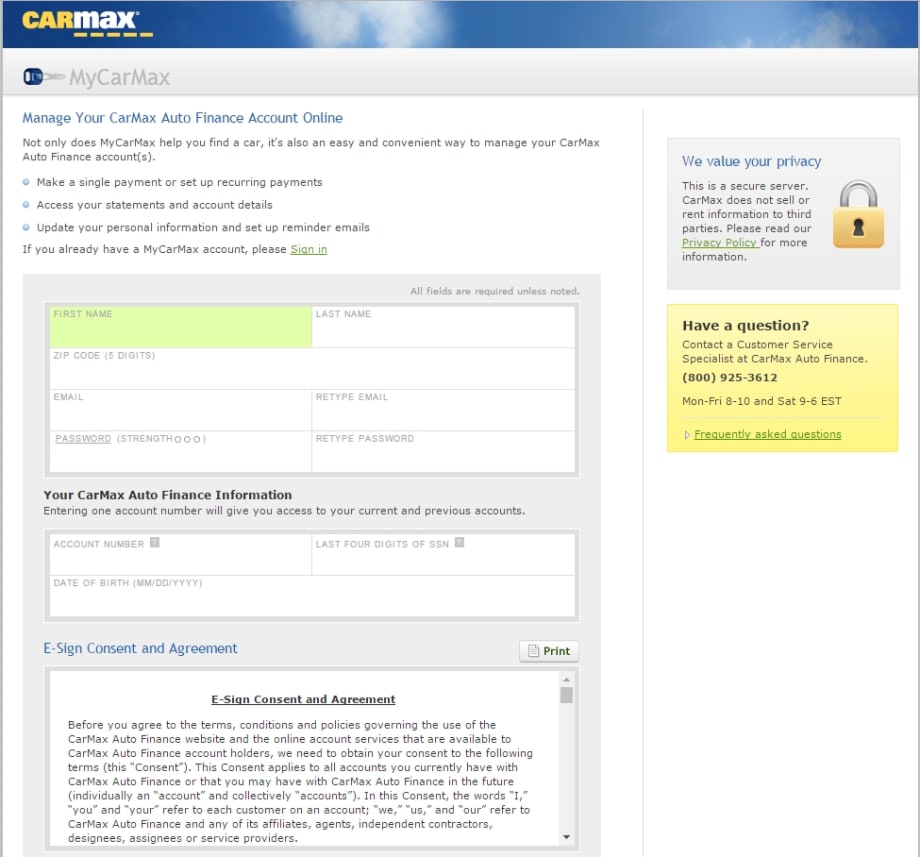The image size is (920, 857).
Task: Open the Last Four Digits of SSN help icon
Action: pos(459,543)
